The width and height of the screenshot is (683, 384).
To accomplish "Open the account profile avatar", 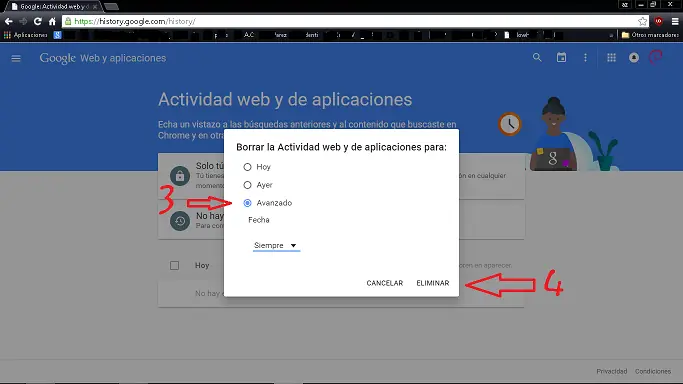I will coord(656,57).
